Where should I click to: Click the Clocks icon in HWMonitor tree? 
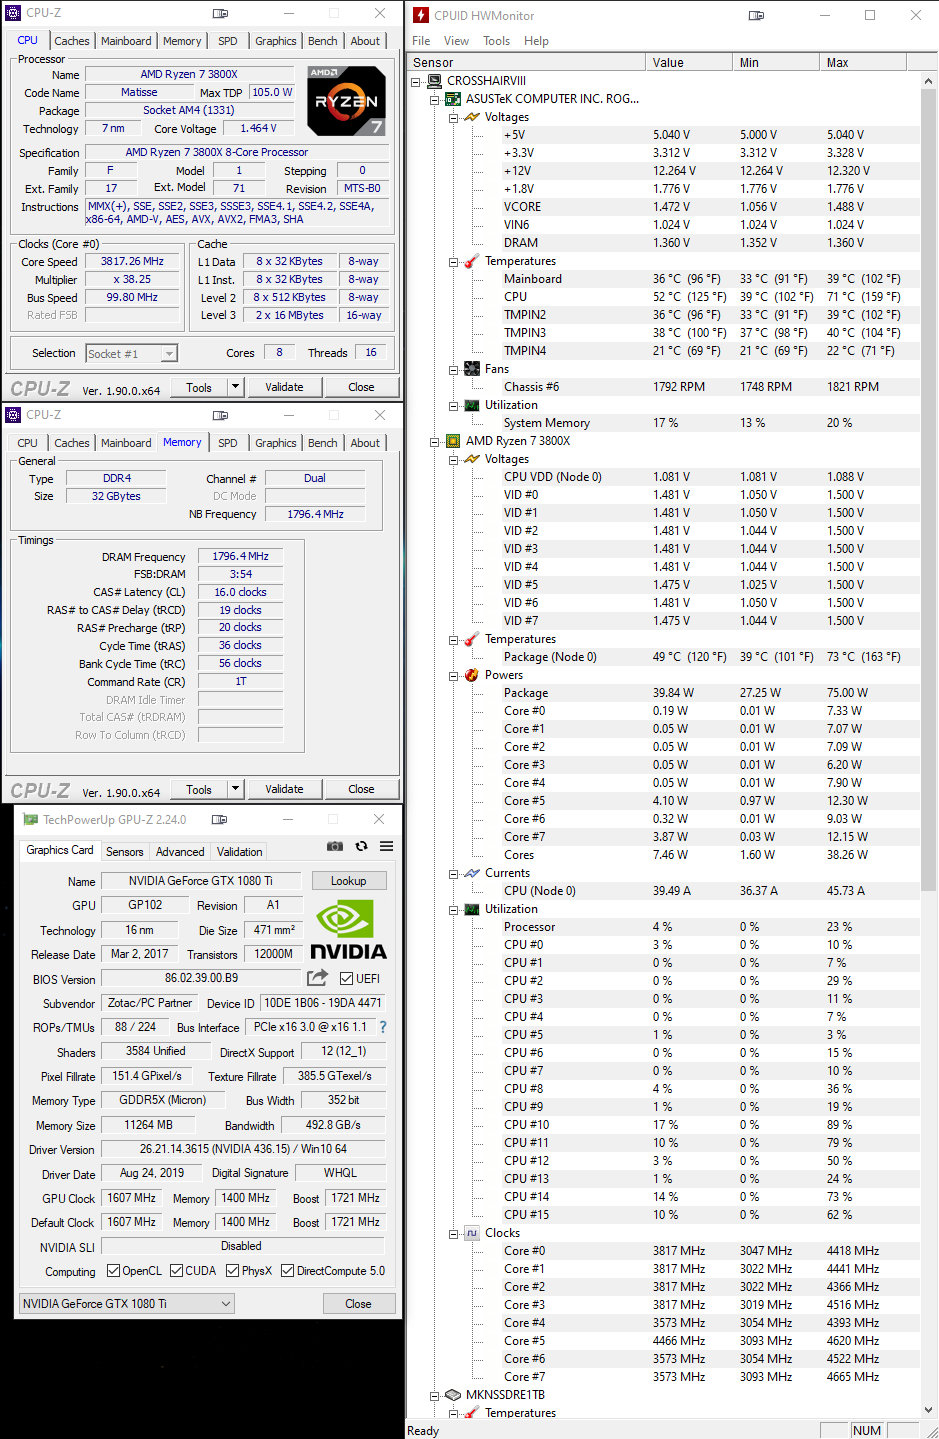(x=472, y=1233)
